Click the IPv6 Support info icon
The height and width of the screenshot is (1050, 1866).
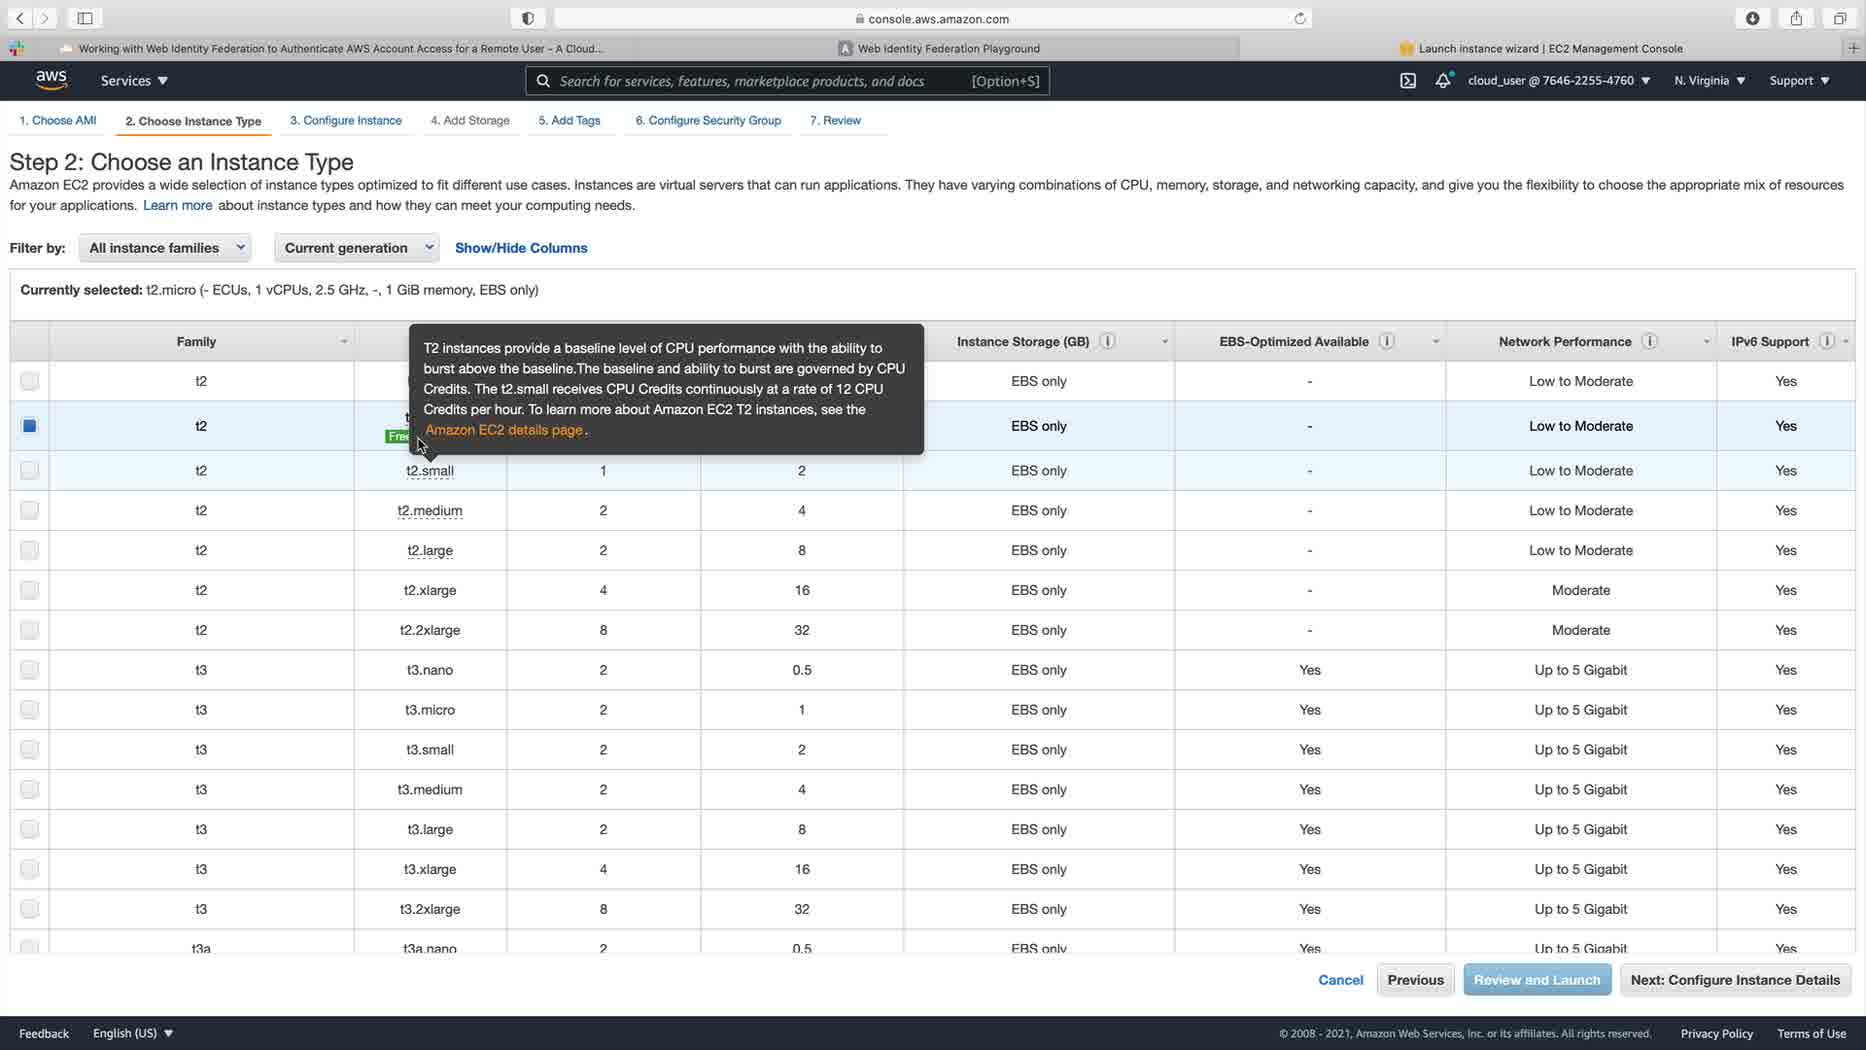pyautogui.click(x=1826, y=342)
